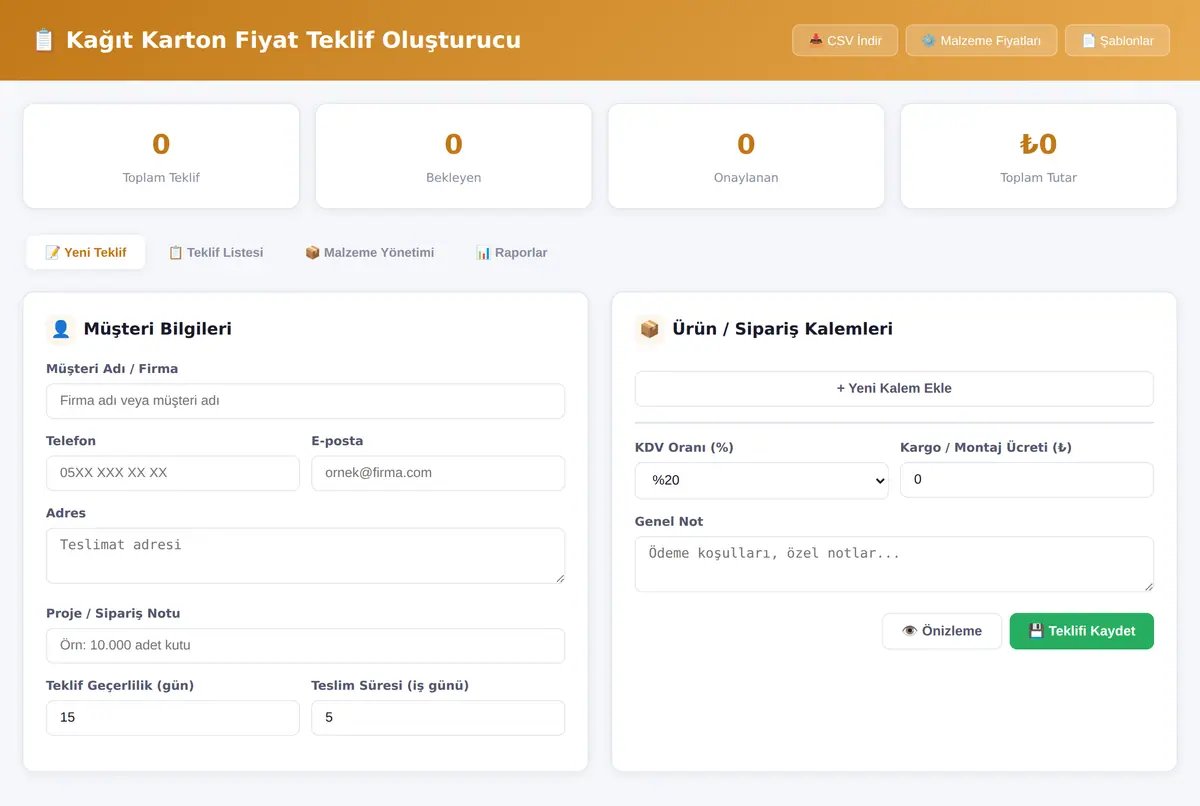Click the E-posta input field
The width and height of the screenshot is (1200, 806).
coord(438,473)
